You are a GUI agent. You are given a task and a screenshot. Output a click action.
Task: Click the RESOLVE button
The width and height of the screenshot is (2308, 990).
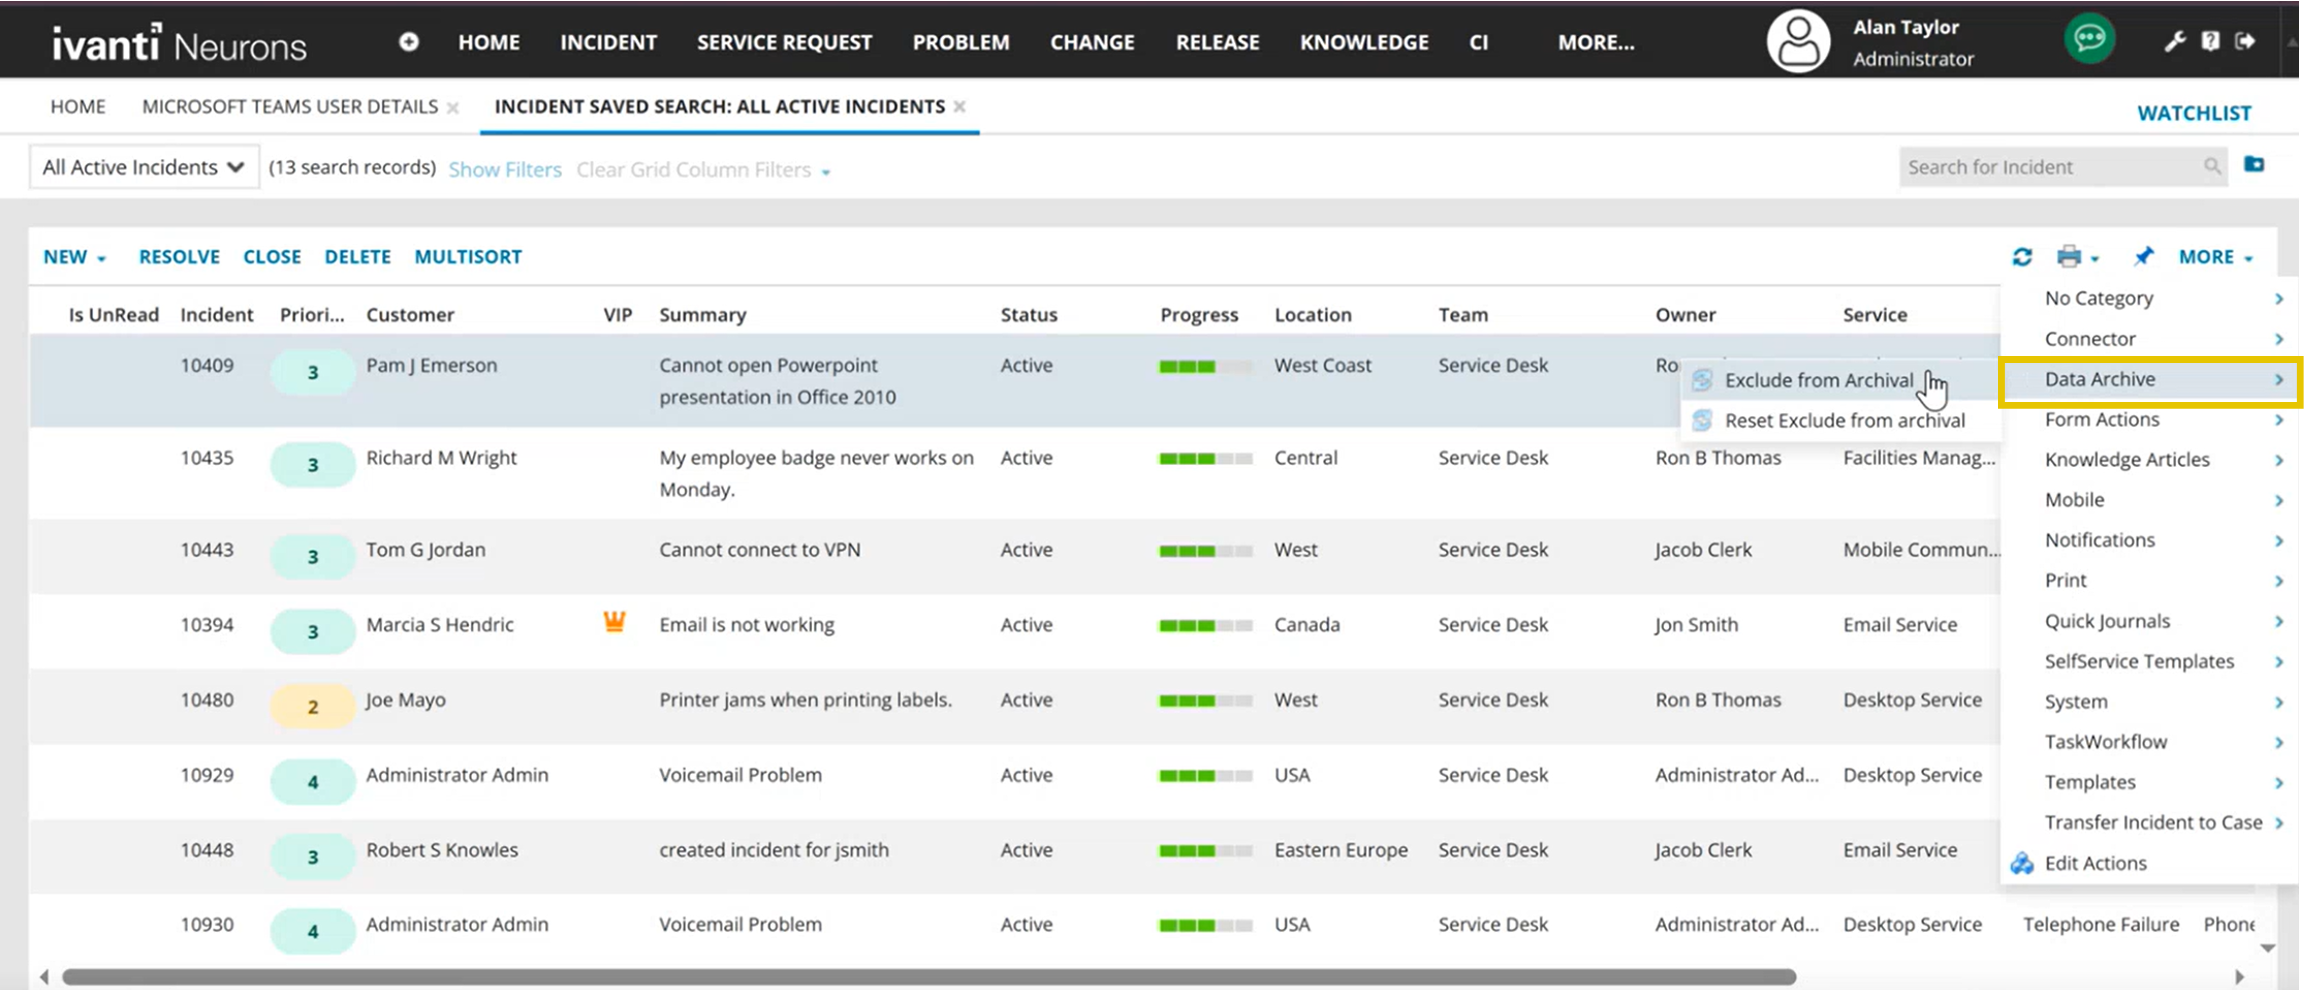(179, 257)
